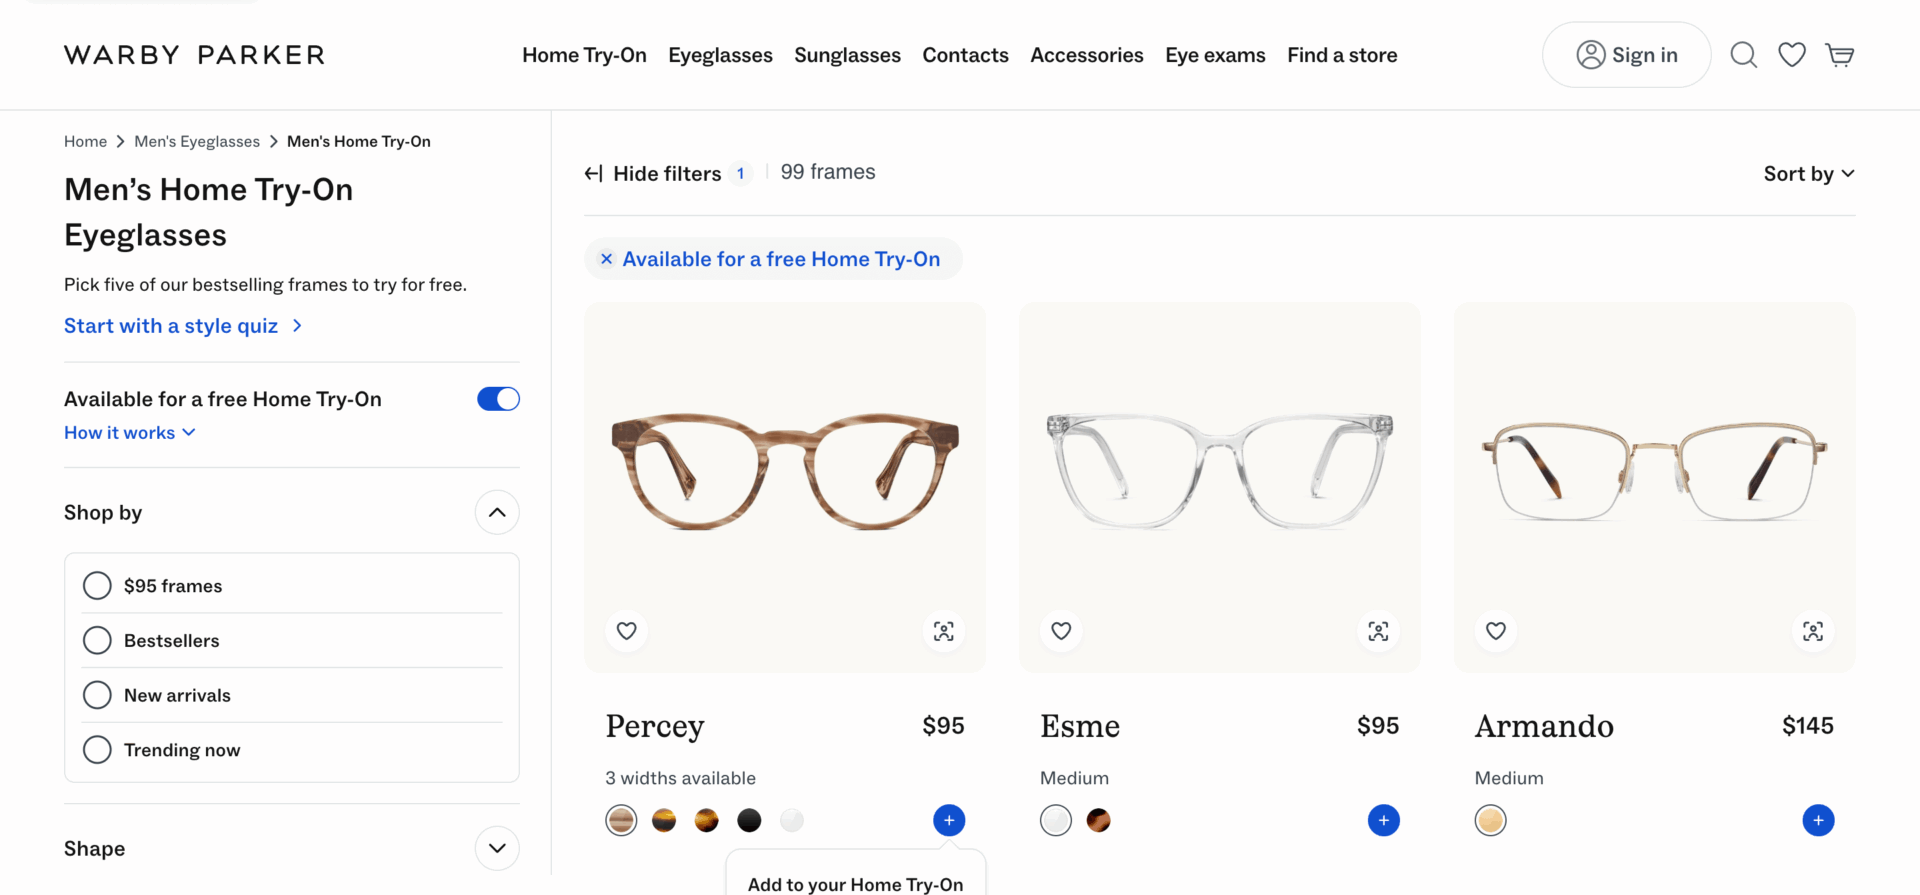Open the search icon in header
Screen dimensions: 1920x895
coord(1744,55)
